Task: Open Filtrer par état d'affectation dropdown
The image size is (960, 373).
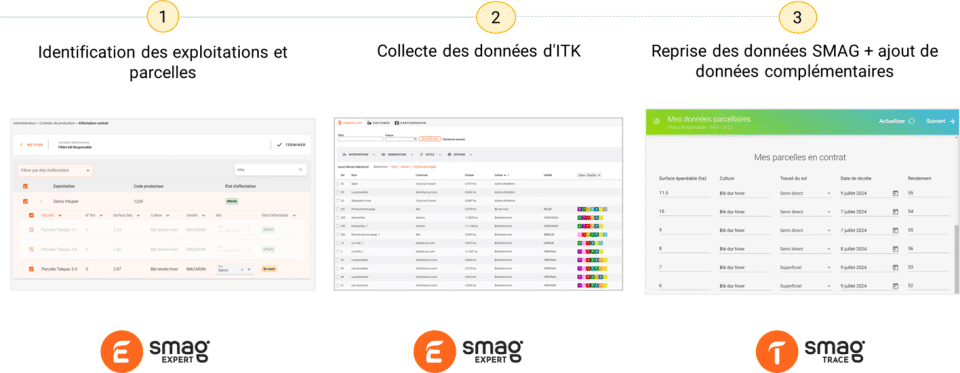Action: click(55, 170)
